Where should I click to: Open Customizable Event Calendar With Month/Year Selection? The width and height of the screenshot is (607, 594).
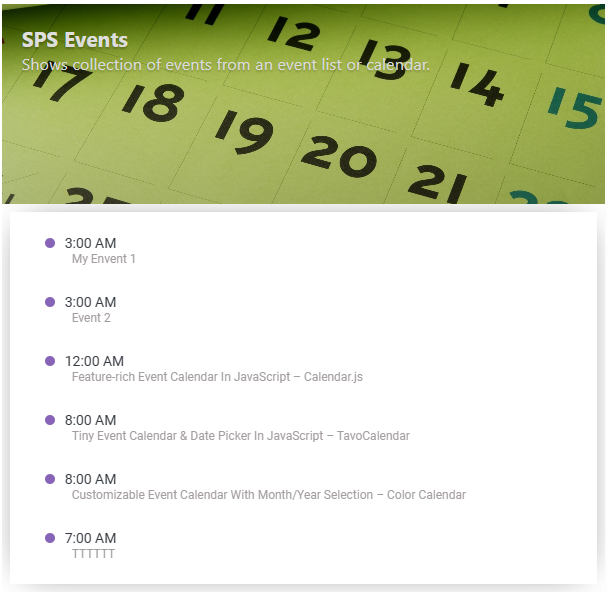269,494
